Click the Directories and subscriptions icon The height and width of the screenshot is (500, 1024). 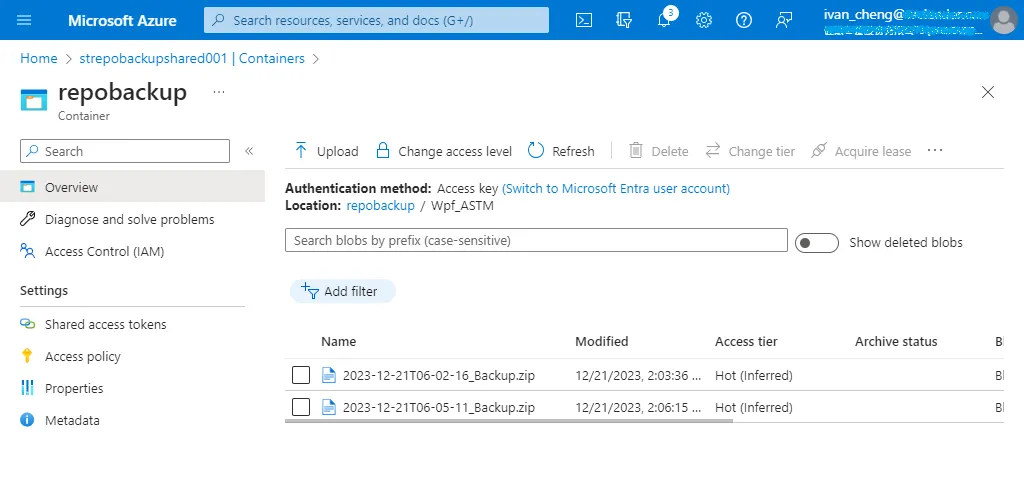pos(625,20)
